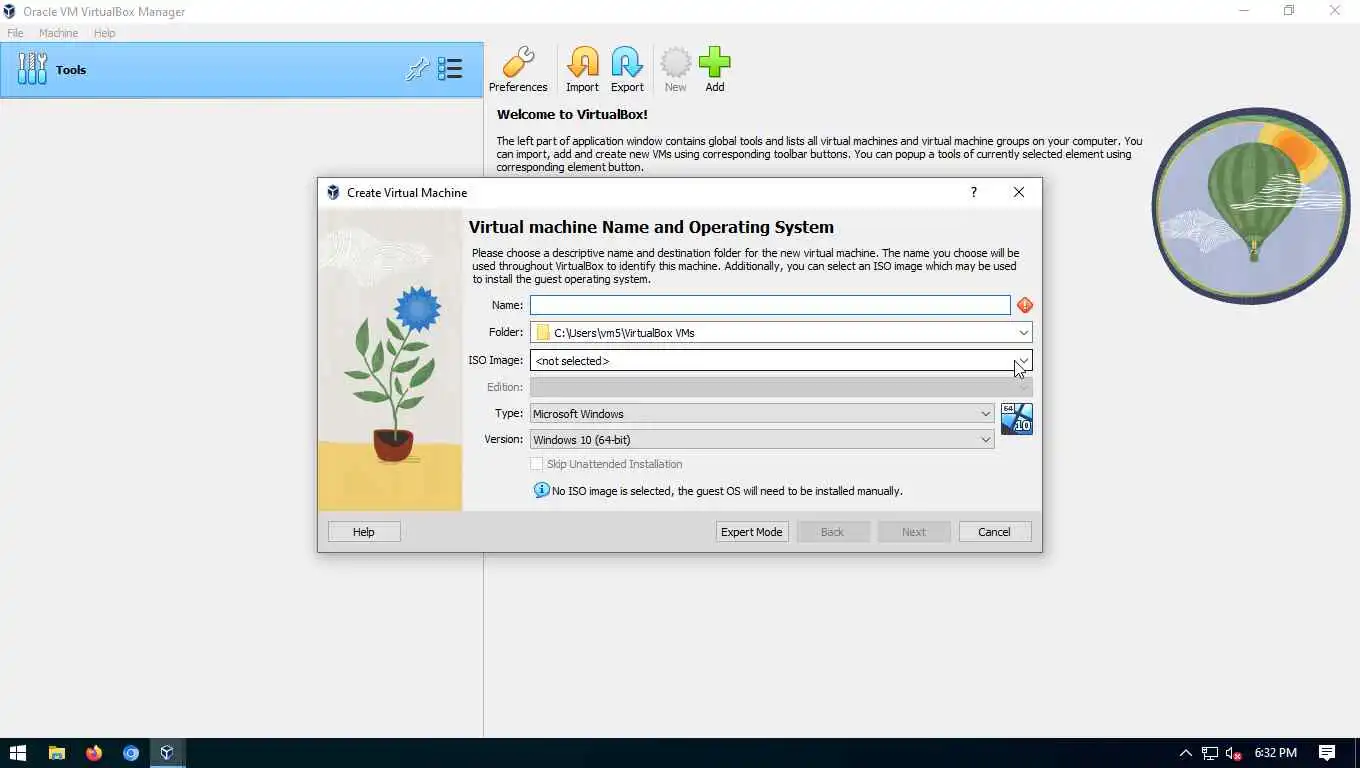Viewport: 1360px width, 768px height.
Task: Open the Windows Start menu
Action: pyautogui.click(x=18, y=753)
